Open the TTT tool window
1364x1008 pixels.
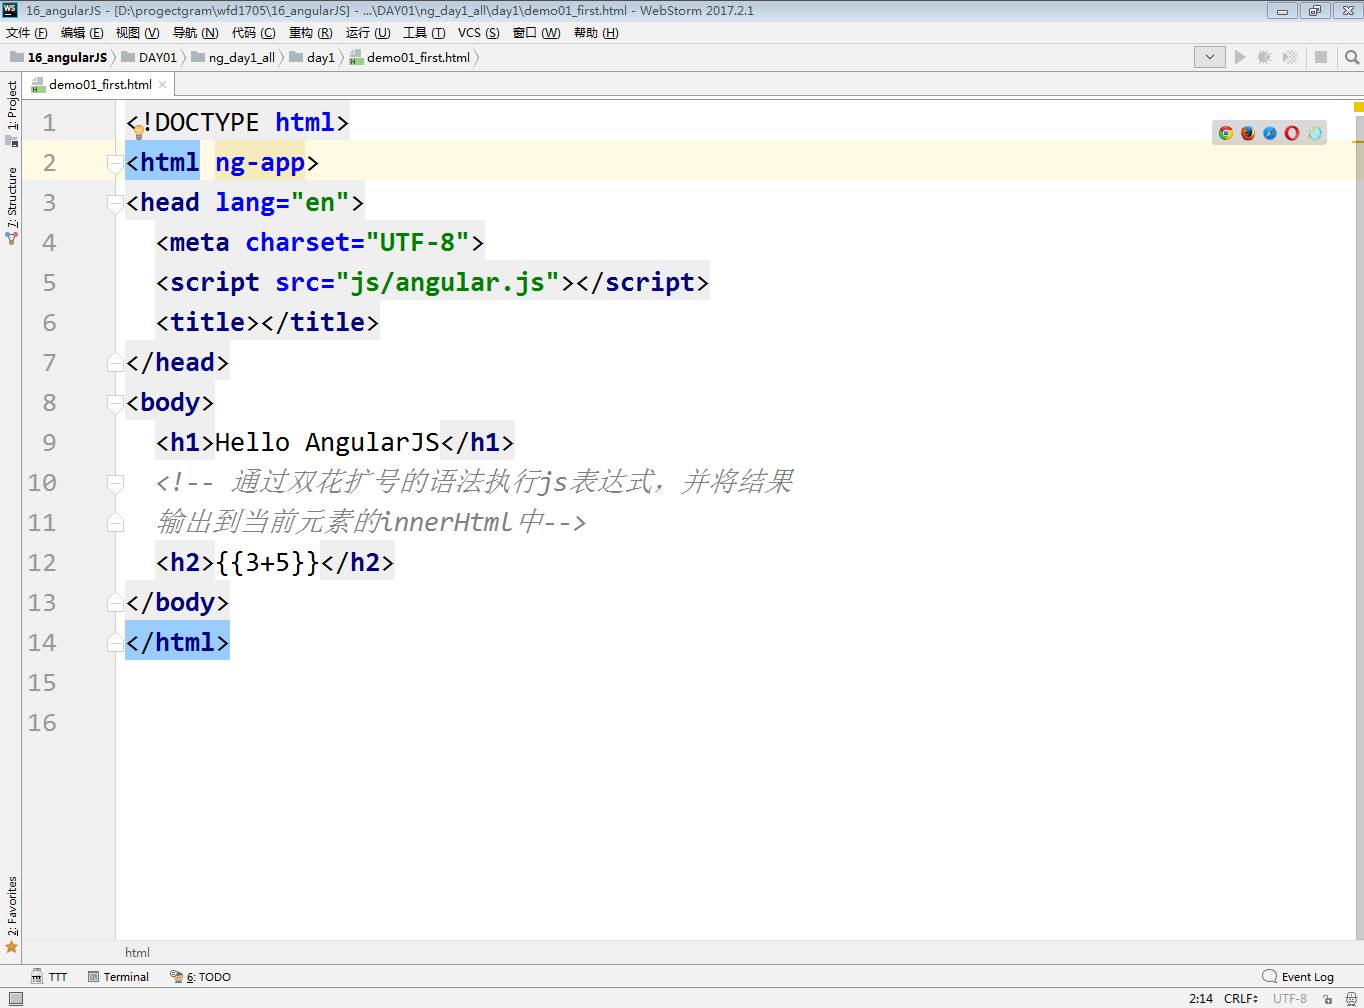coord(48,977)
